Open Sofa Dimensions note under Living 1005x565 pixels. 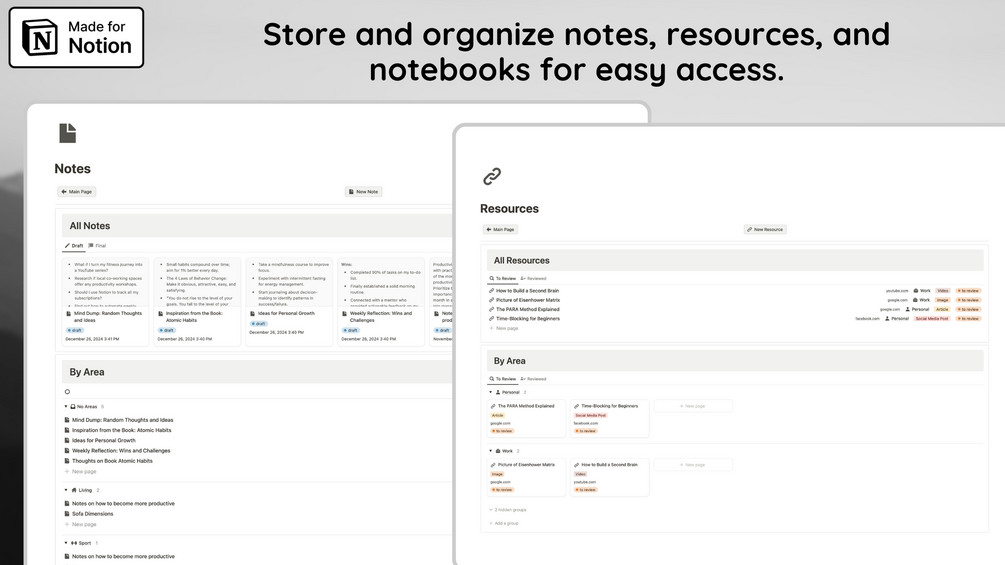(92, 514)
